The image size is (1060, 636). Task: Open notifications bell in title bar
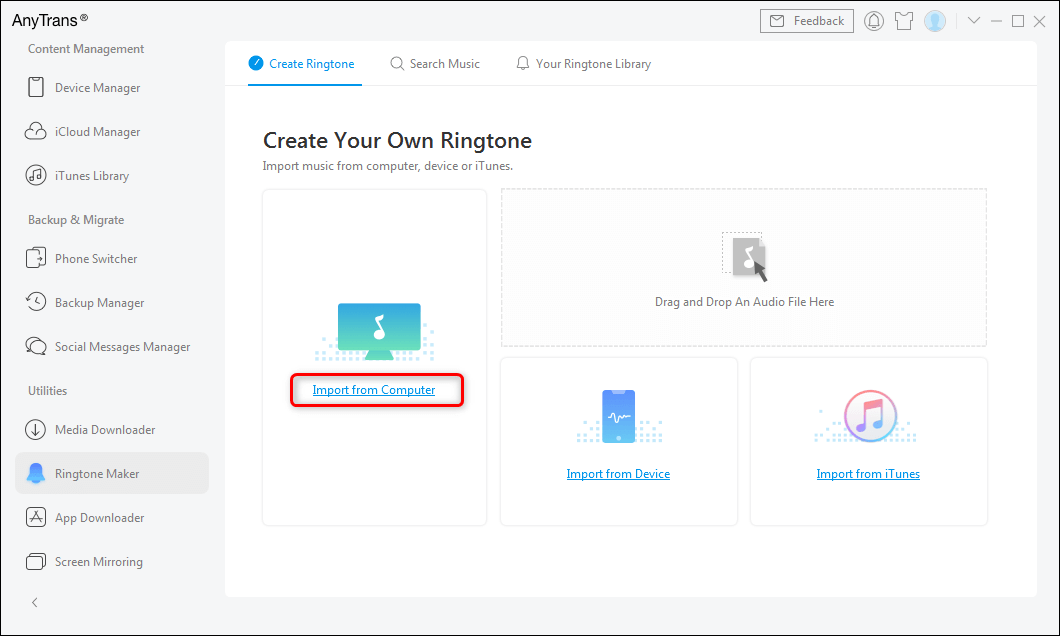[873, 21]
